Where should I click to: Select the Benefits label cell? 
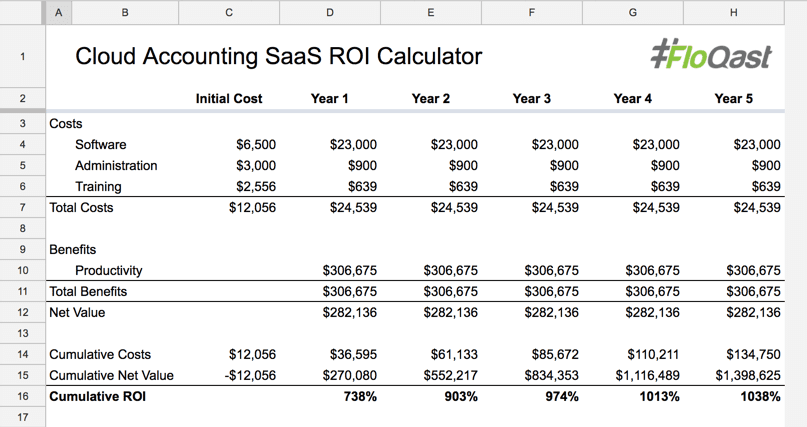73,250
